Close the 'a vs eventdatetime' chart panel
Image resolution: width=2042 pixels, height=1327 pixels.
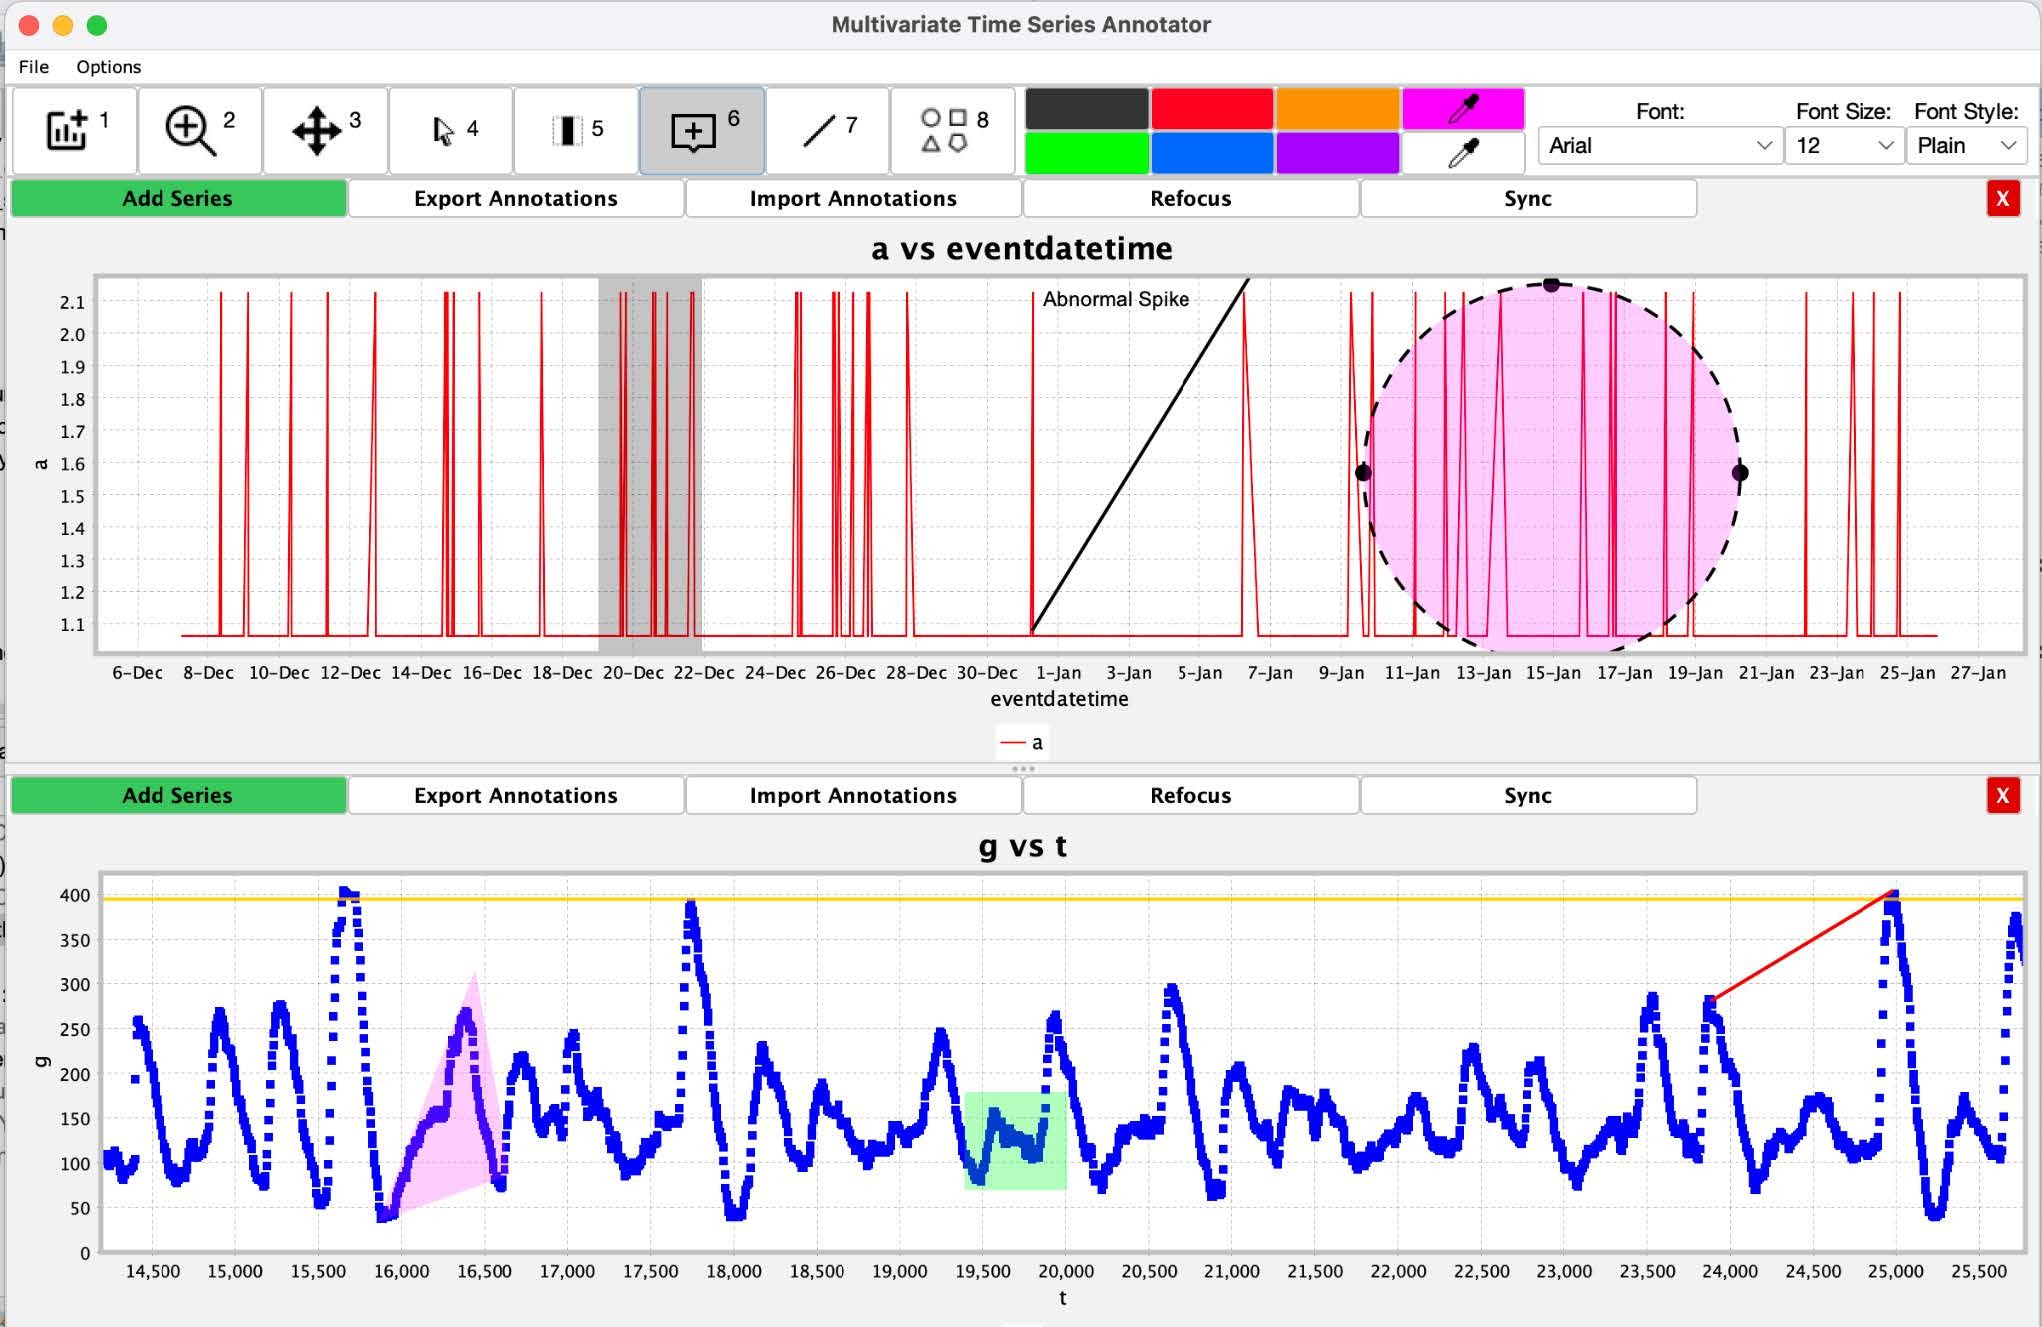pos(2002,198)
